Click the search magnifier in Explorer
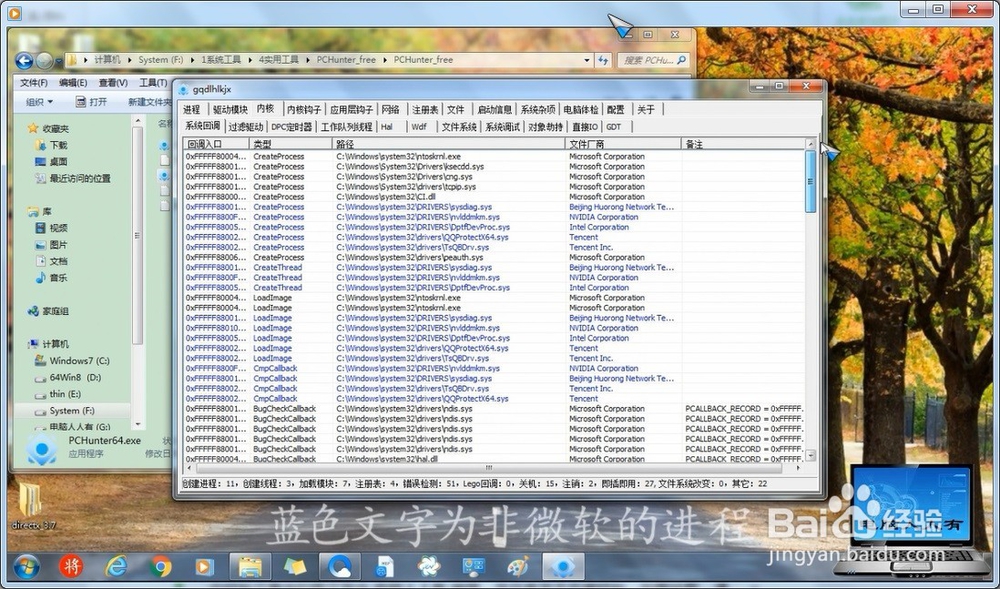Screen dimensions: 1000x589 [x=682, y=60]
